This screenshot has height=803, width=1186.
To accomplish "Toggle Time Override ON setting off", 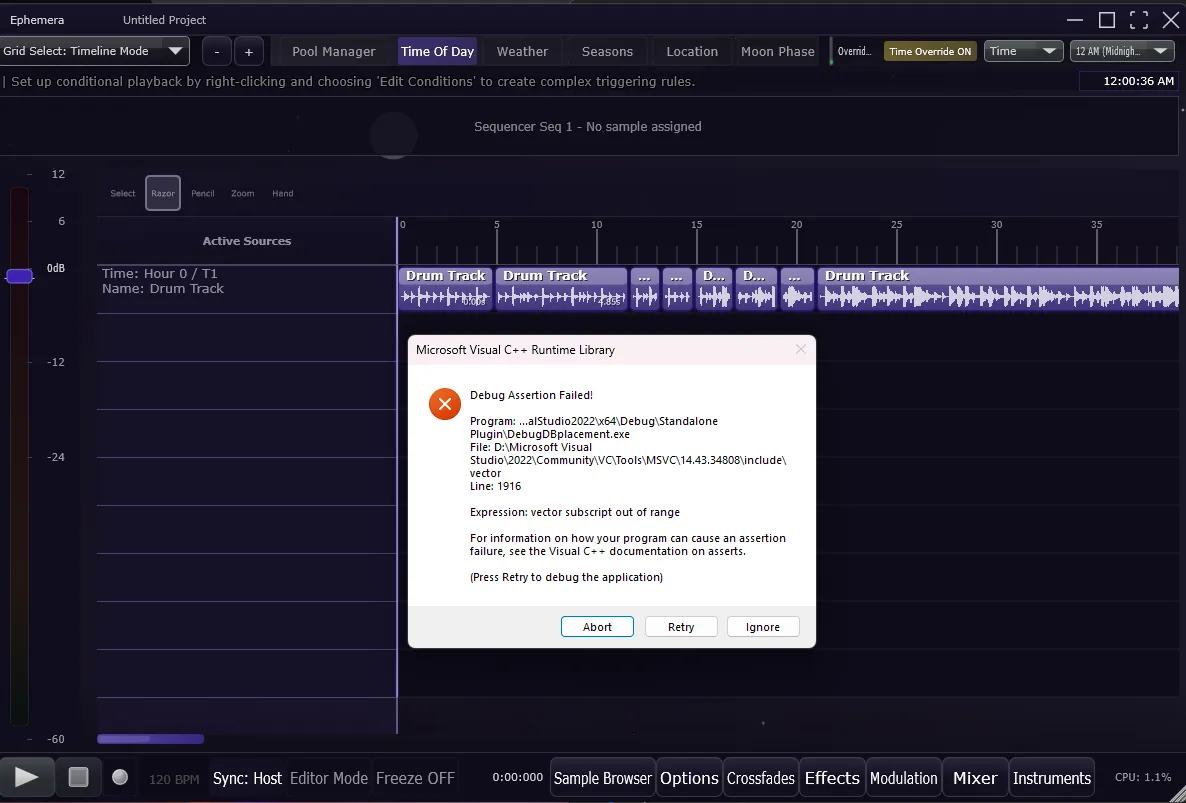I will click(929, 50).
